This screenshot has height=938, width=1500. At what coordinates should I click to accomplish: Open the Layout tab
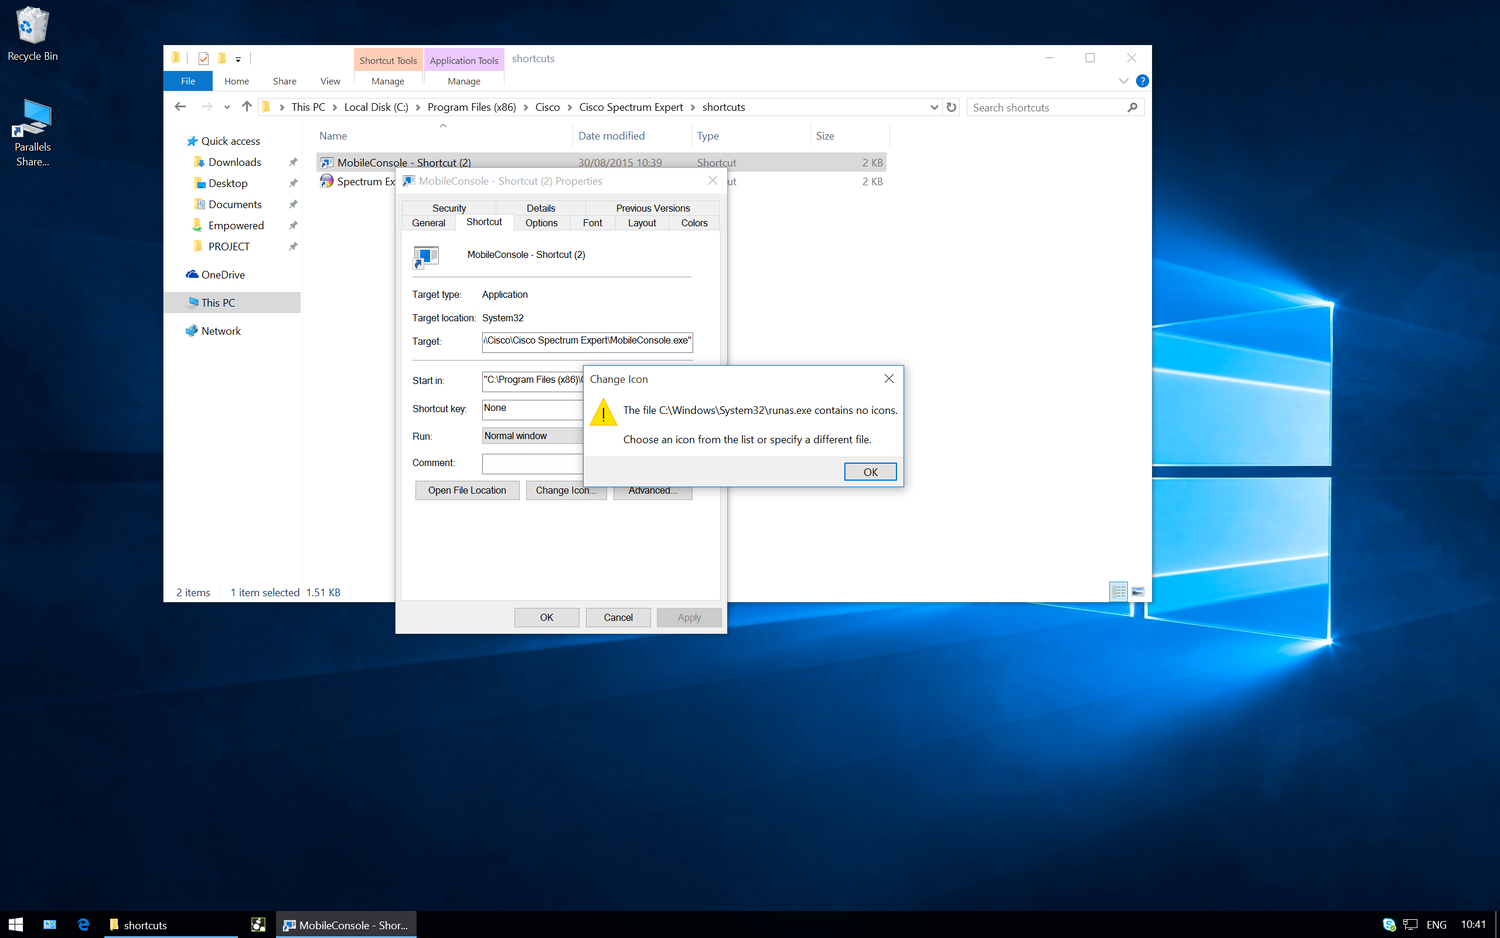[642, 223]
